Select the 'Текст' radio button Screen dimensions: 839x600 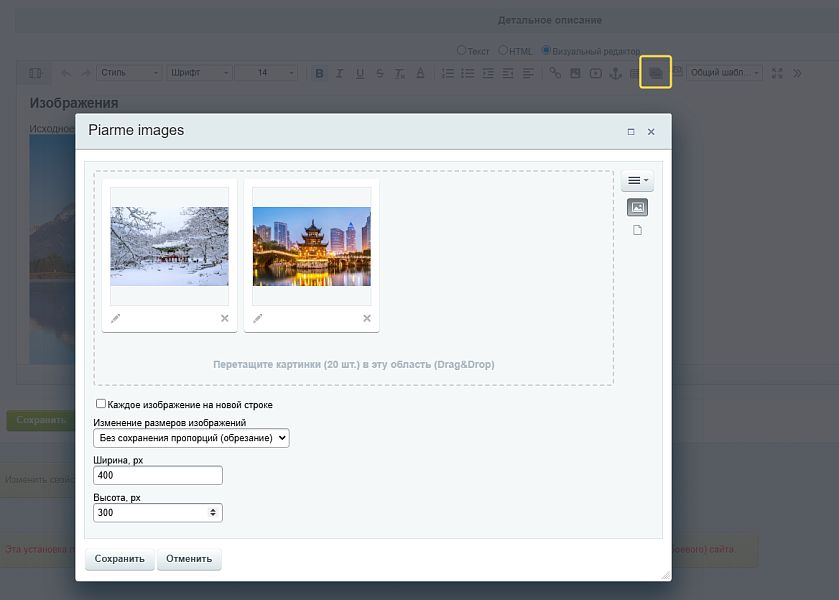pos(461,50)
